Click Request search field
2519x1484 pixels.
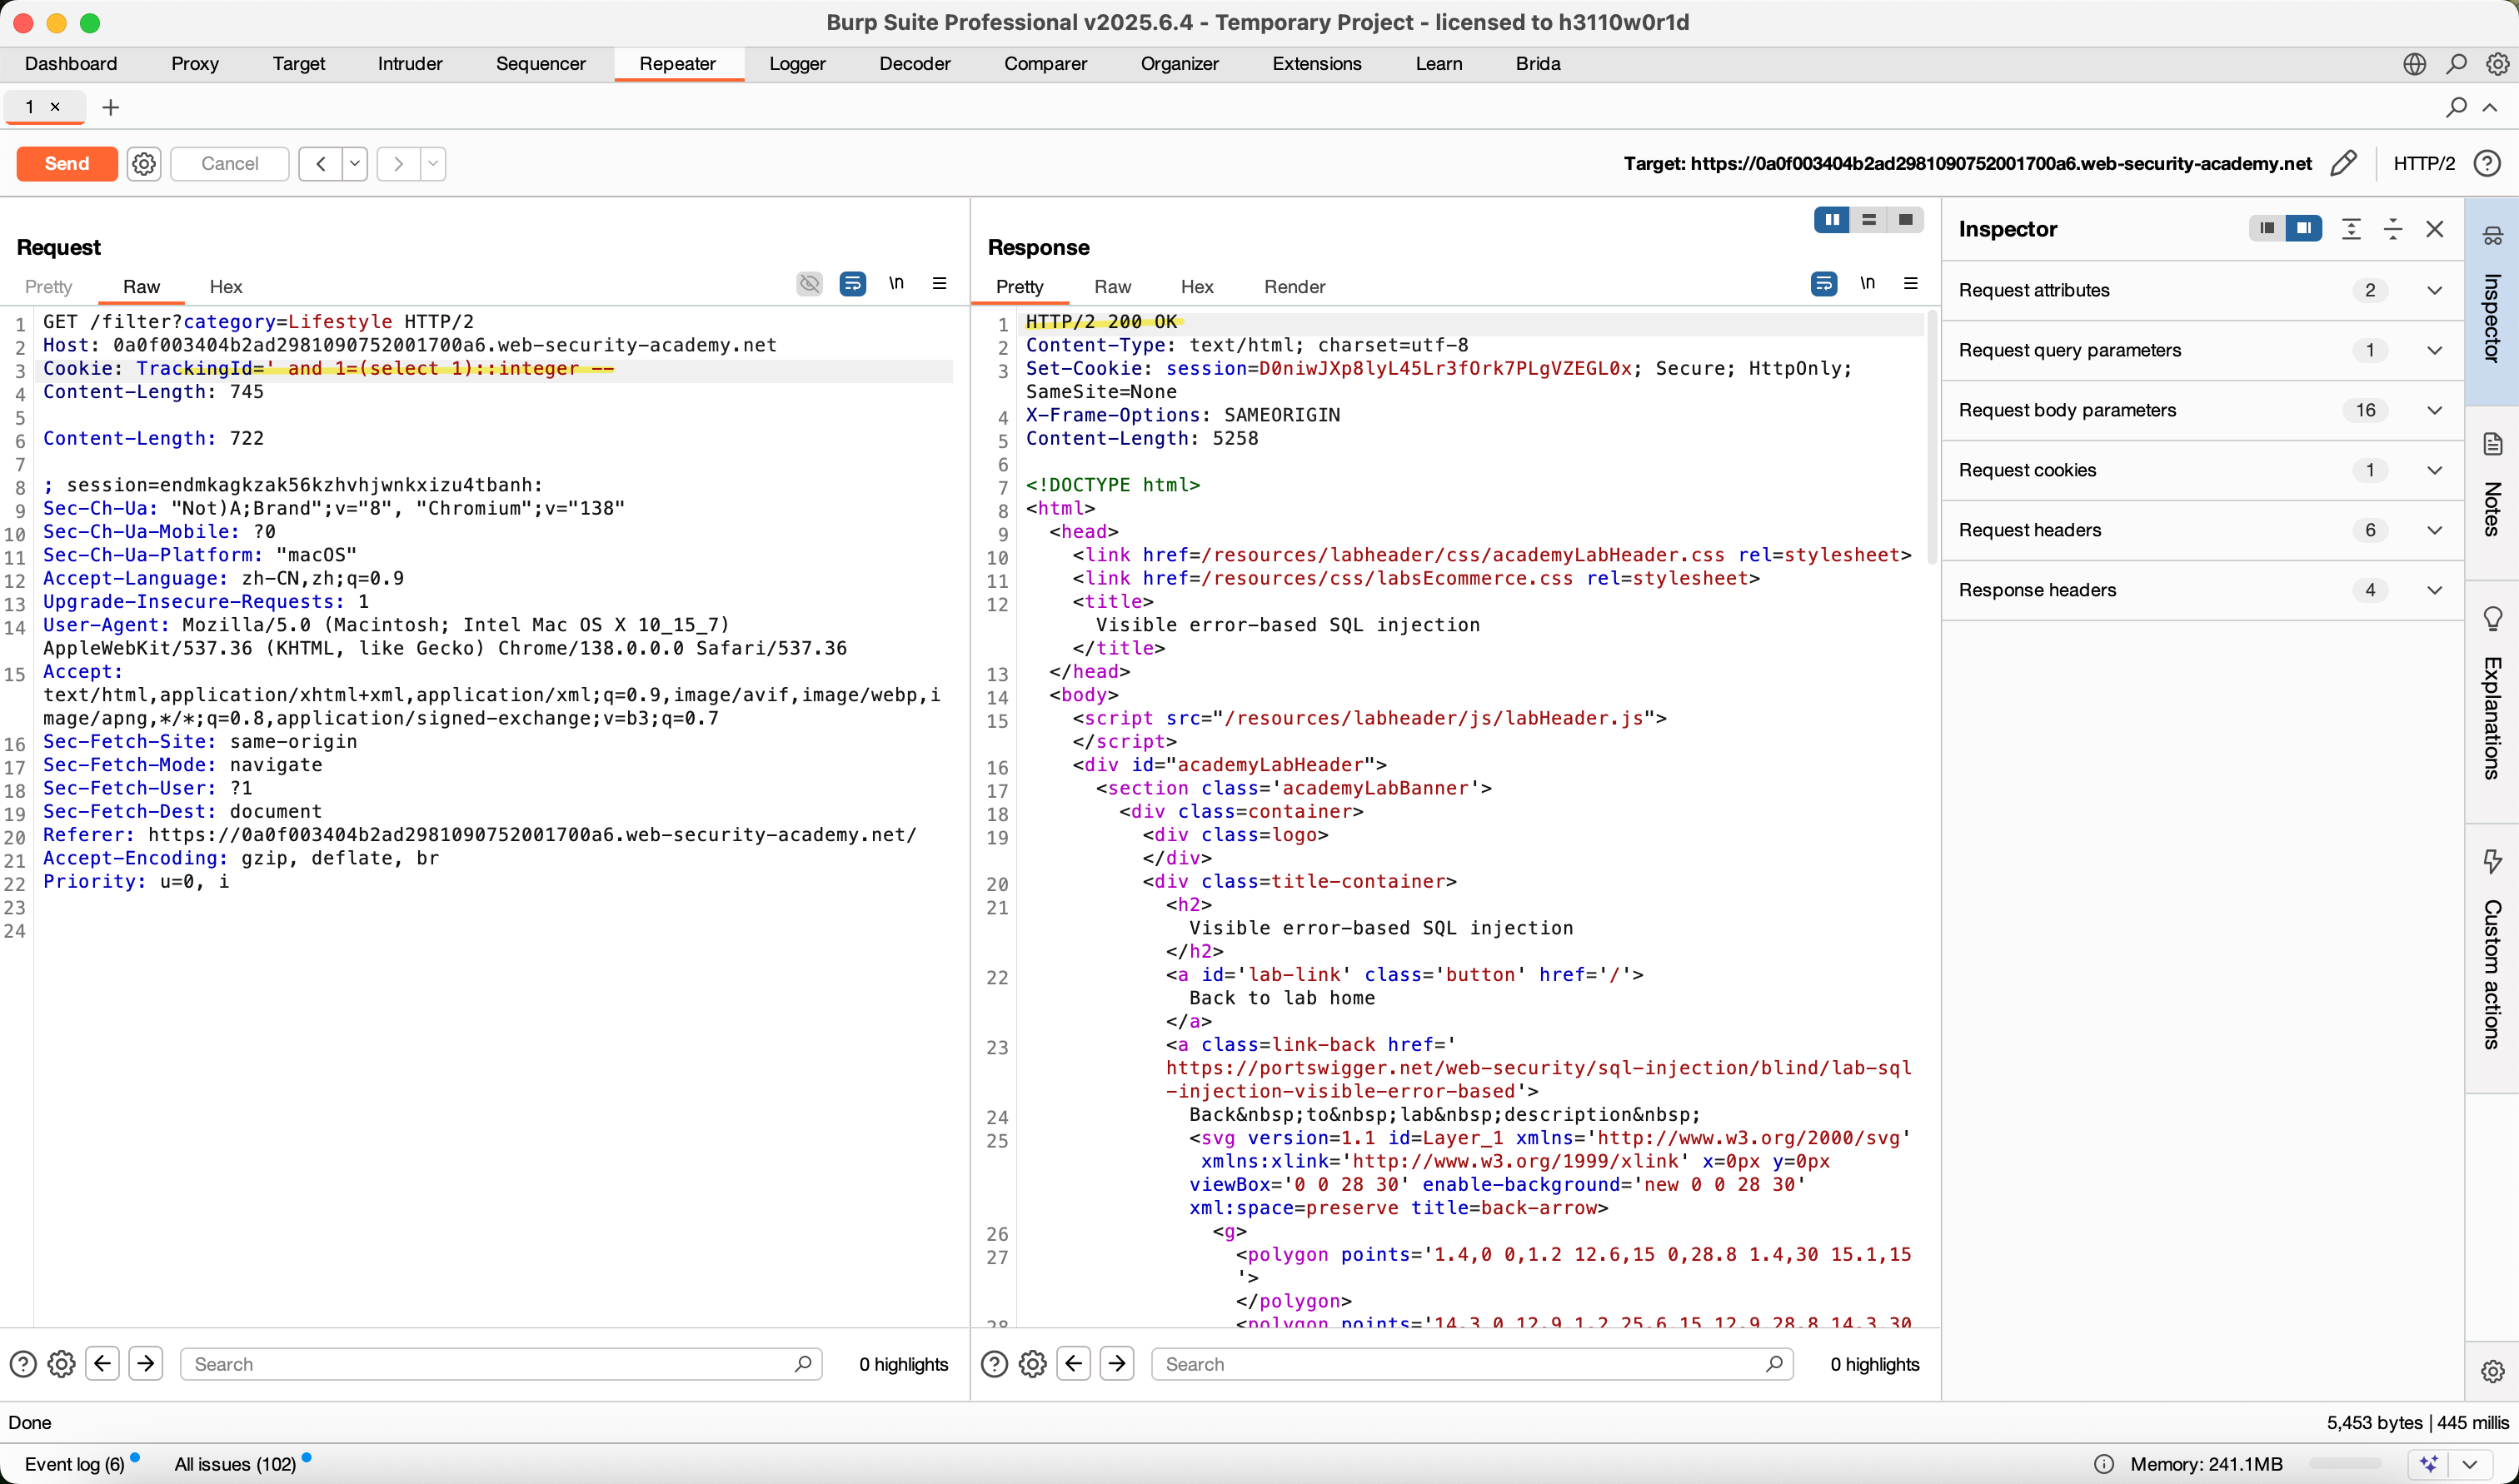pos(500,1364)
